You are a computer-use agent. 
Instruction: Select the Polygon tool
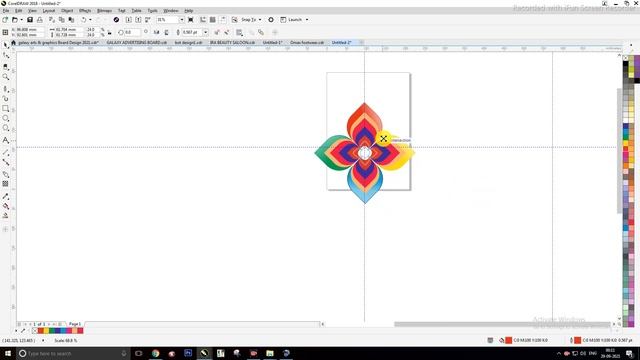(5, 128)
